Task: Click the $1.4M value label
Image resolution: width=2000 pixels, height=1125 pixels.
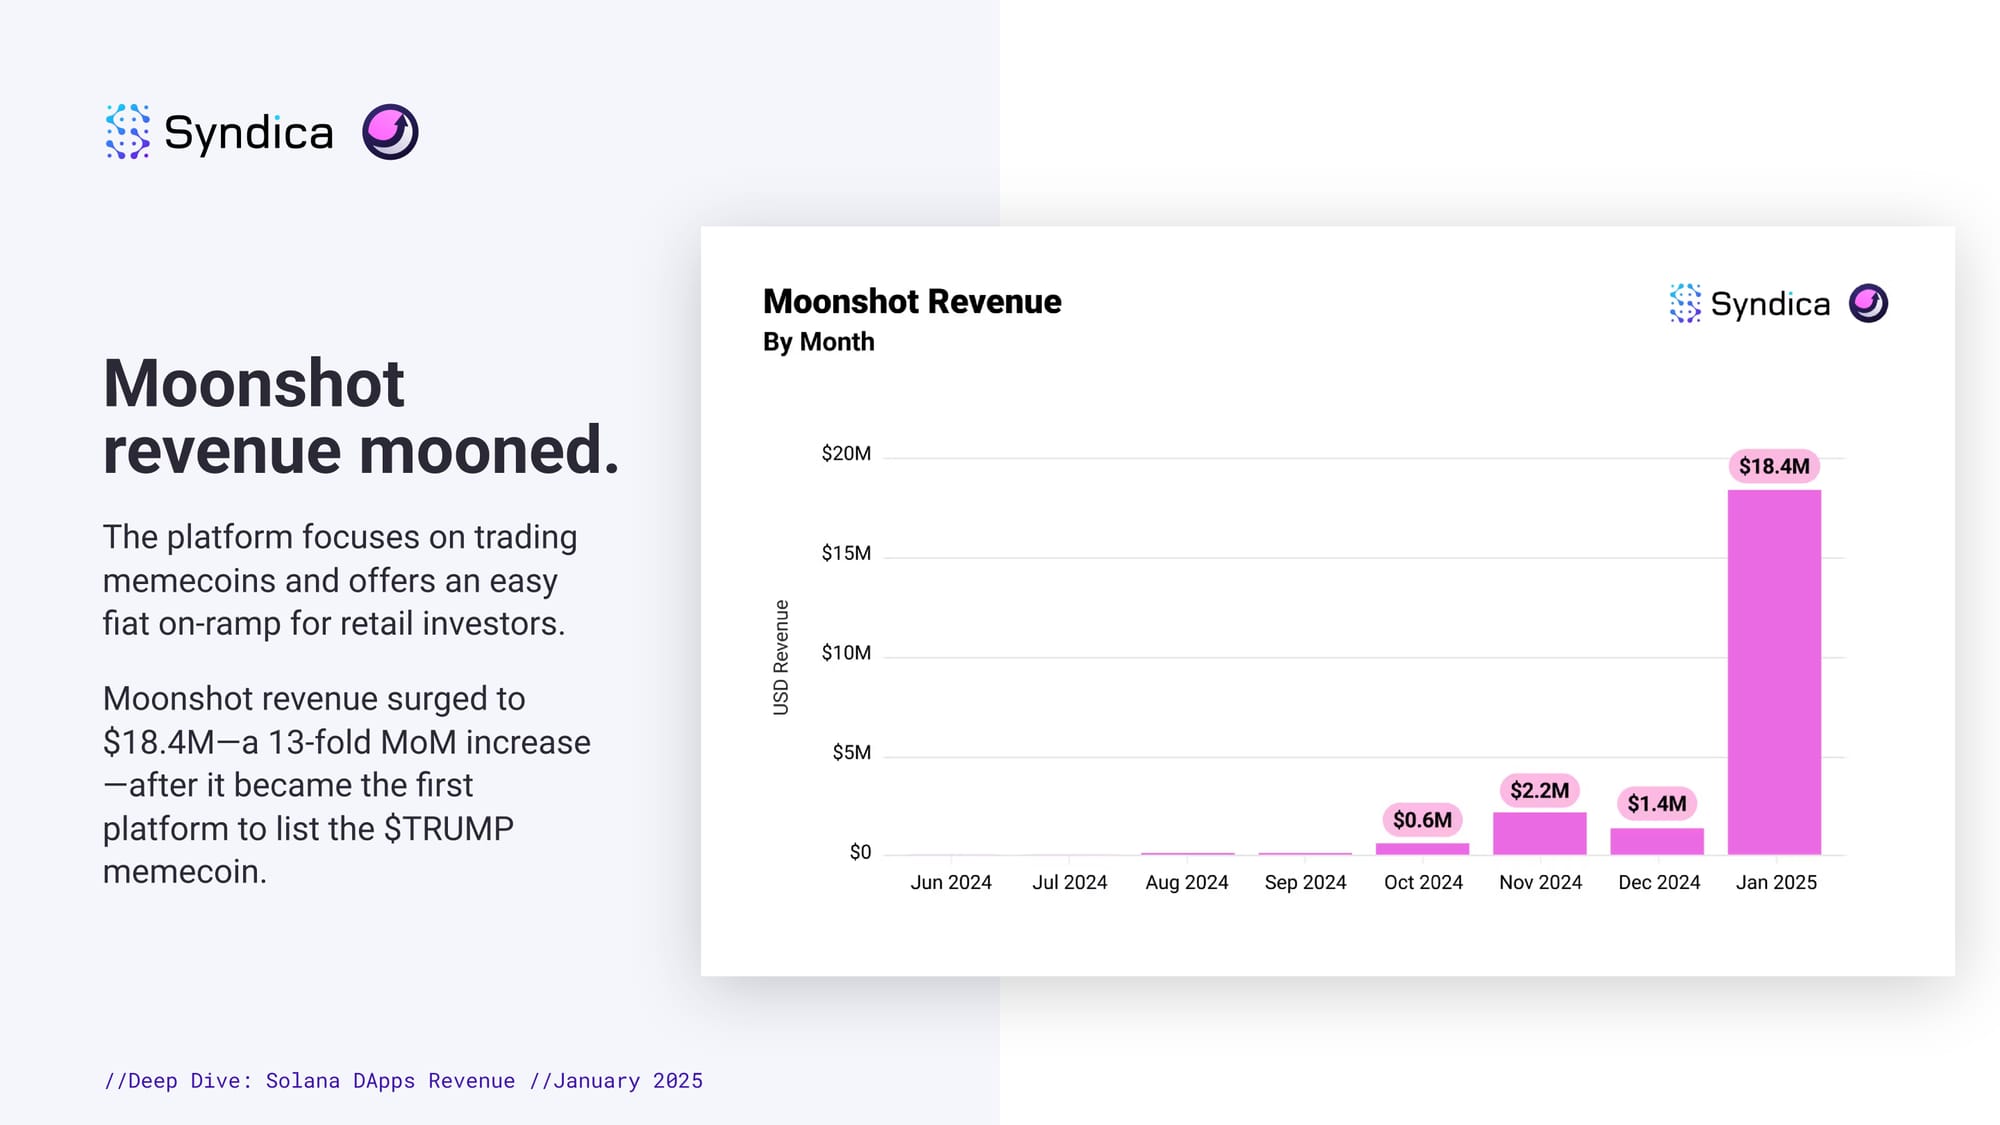Action: 1656,804
